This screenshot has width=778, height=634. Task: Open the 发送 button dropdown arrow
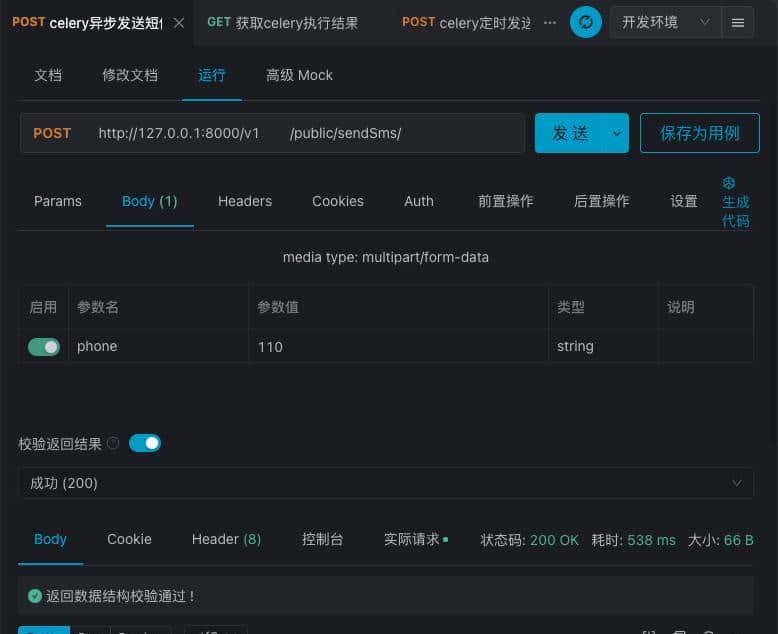(616, 133)
